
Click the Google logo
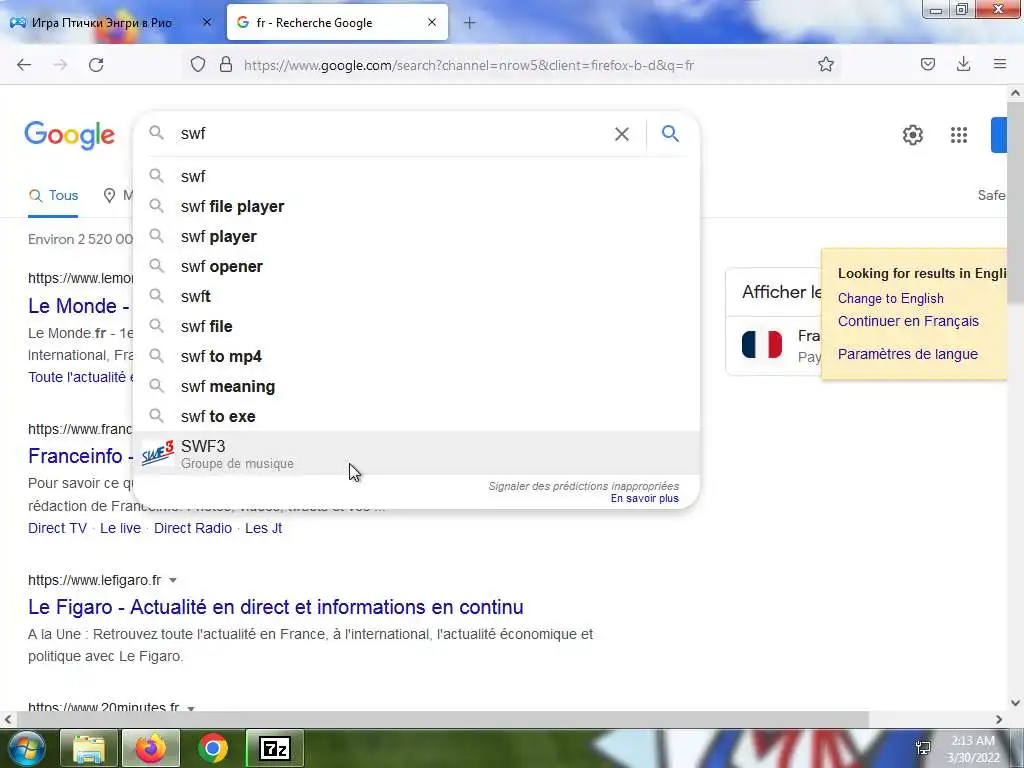pos(69,135)
